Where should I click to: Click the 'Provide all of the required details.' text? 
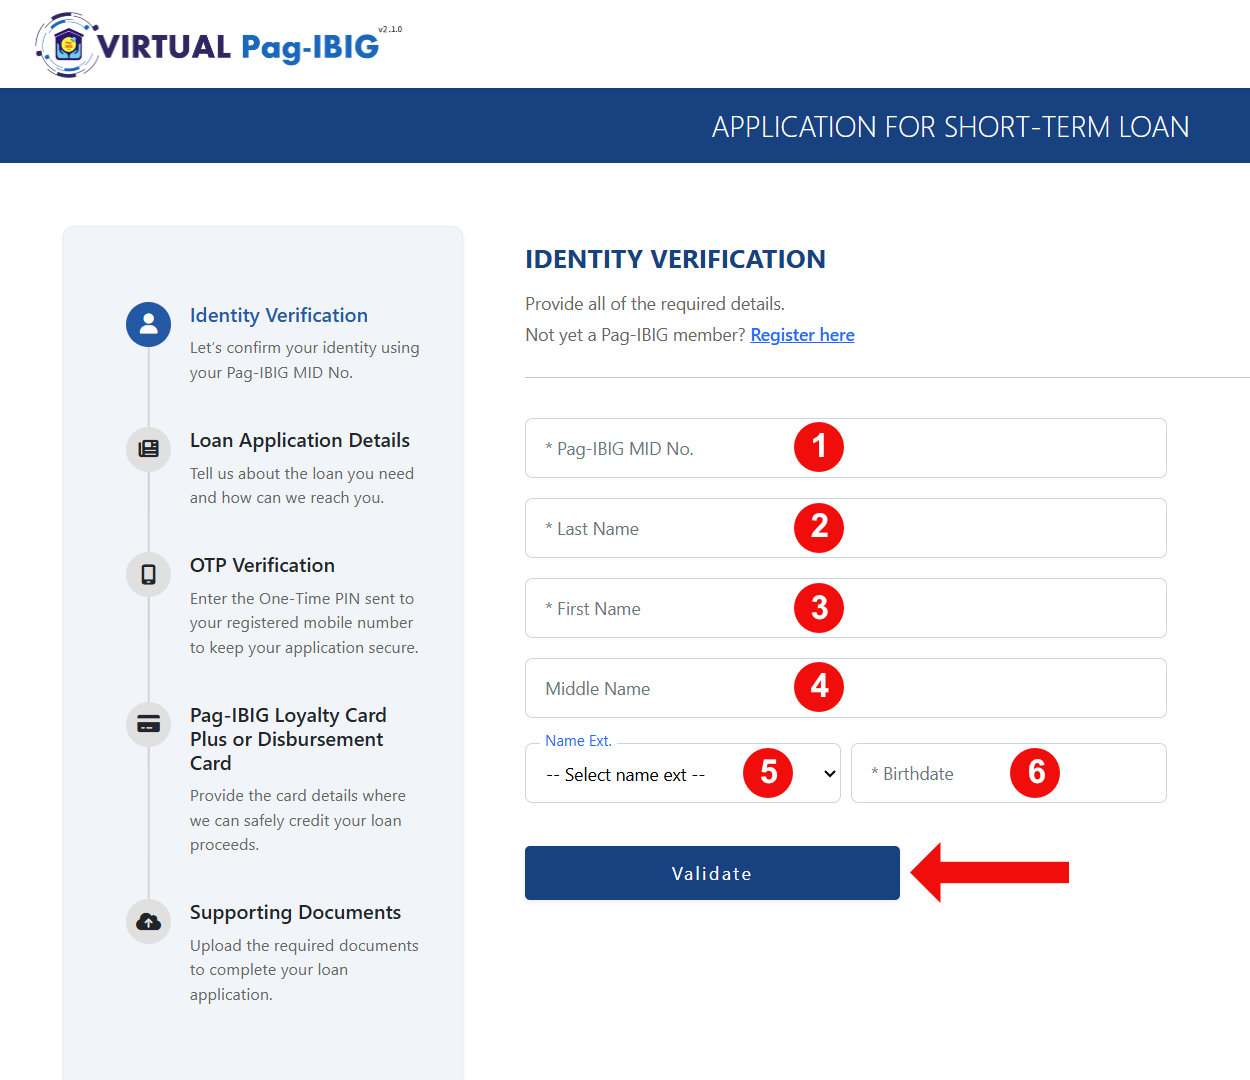click(x=655, y=304)
